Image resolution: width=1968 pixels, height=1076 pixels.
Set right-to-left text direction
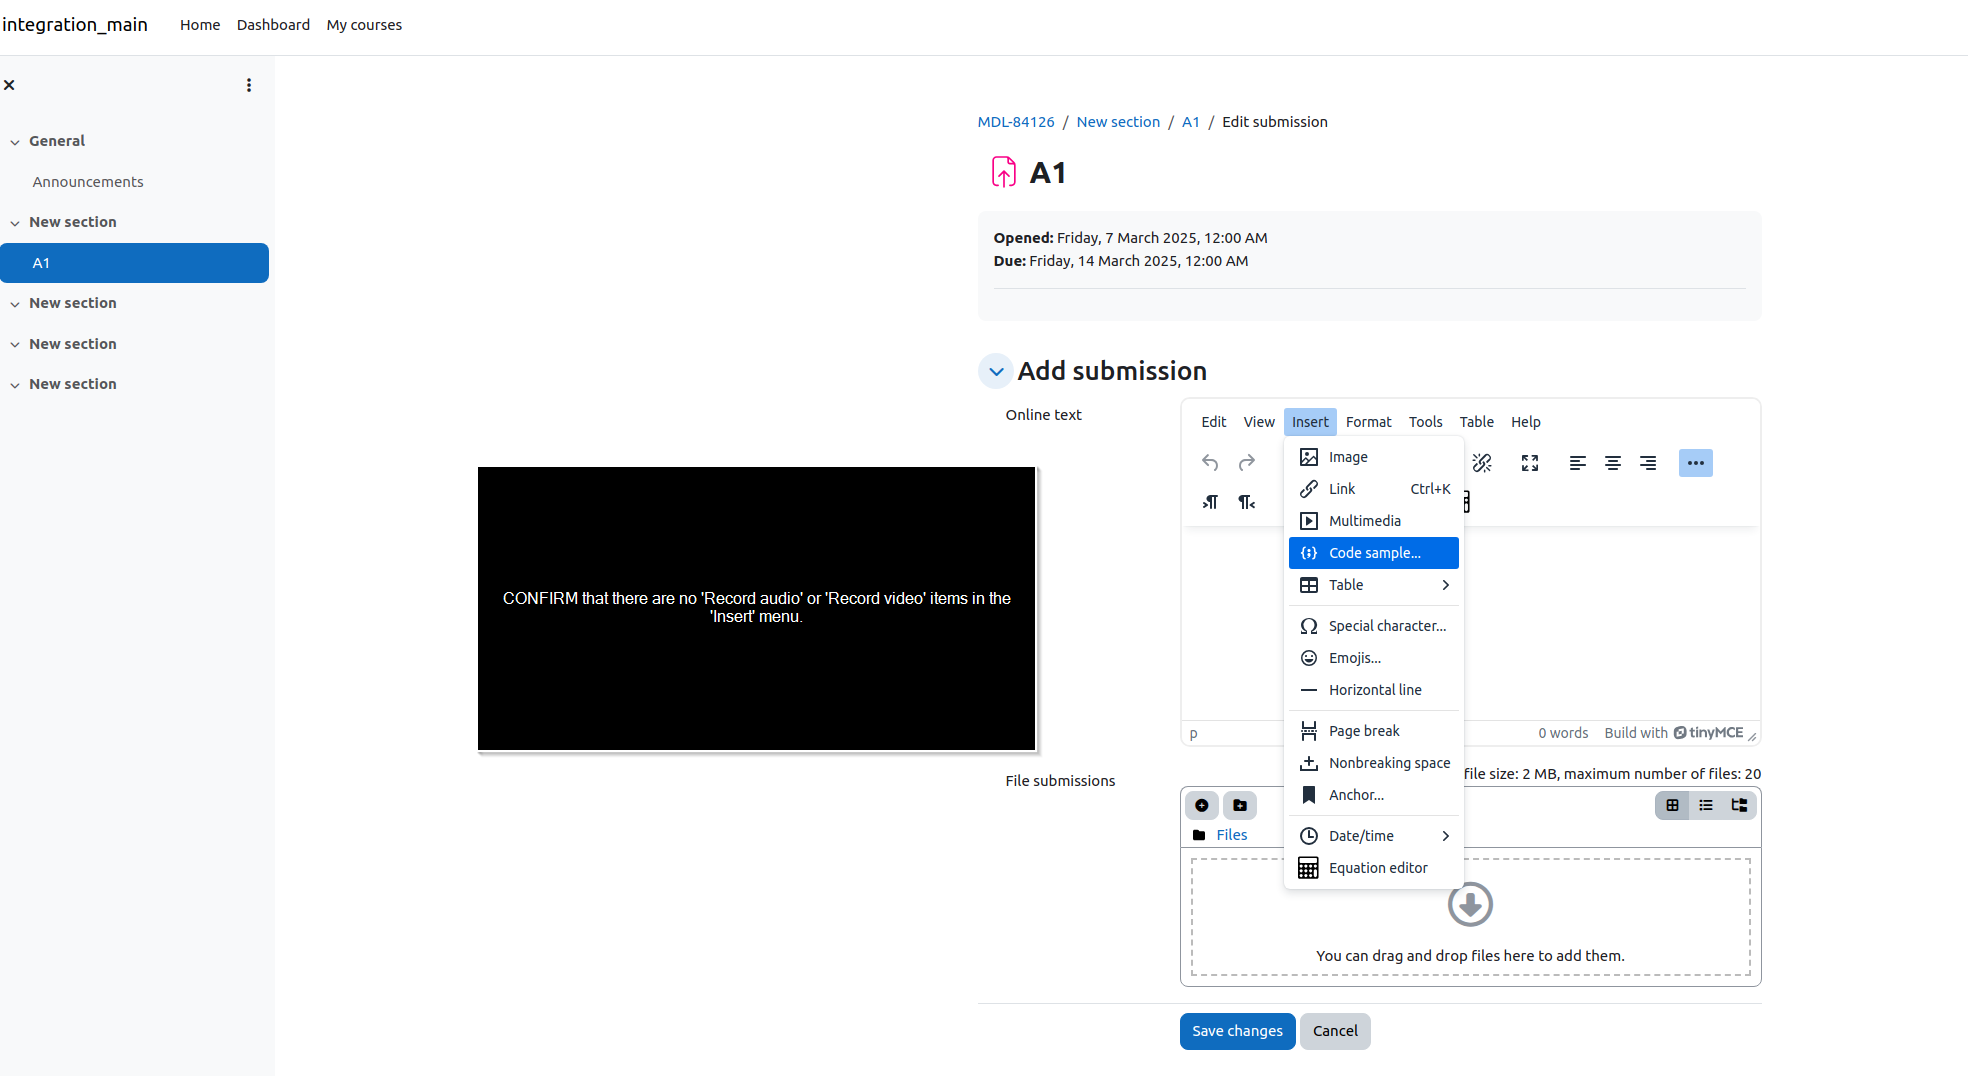pos(1246,502)
